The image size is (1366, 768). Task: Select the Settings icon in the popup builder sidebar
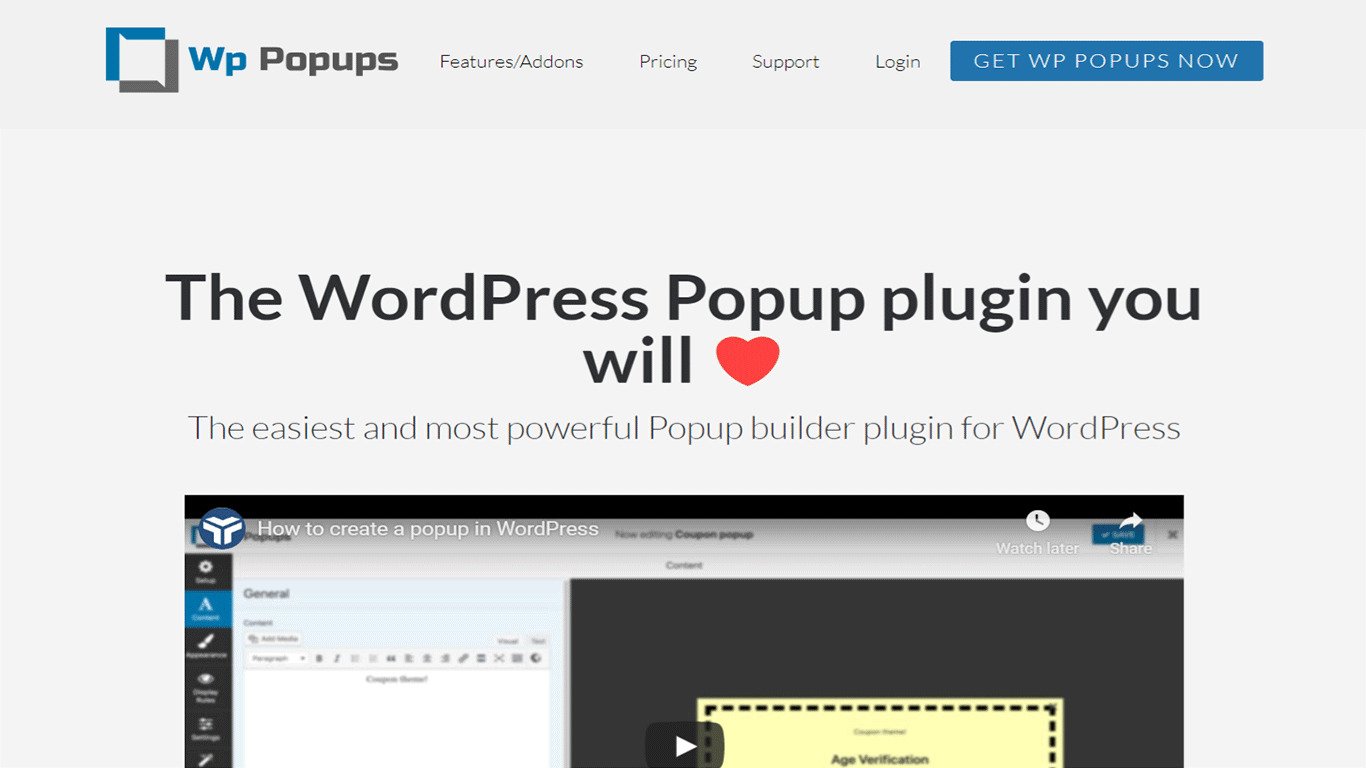pos(206,723)
